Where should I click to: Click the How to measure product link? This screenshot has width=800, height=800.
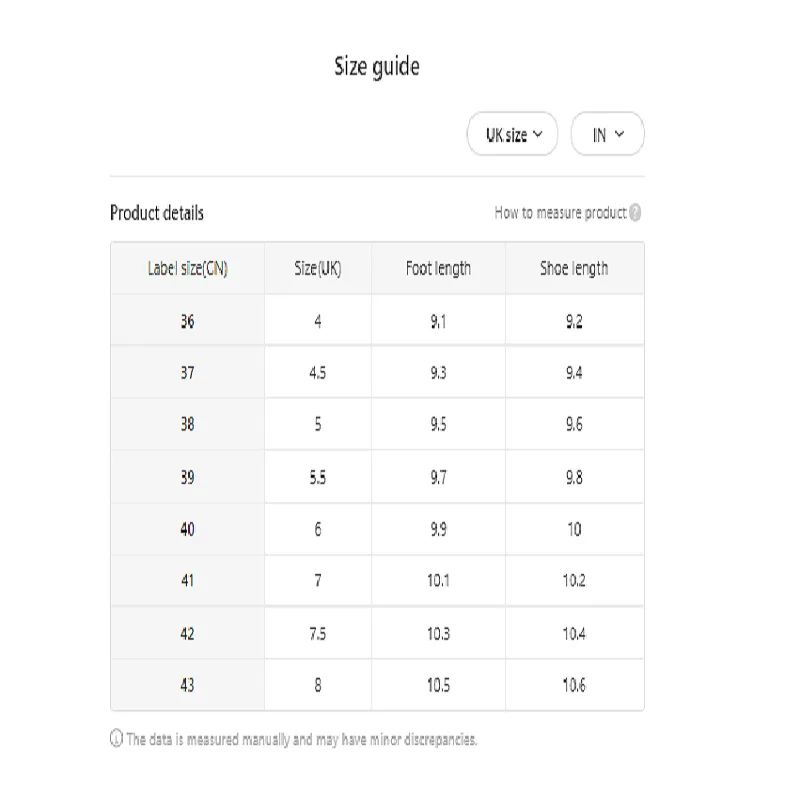(x=560, y=213)
